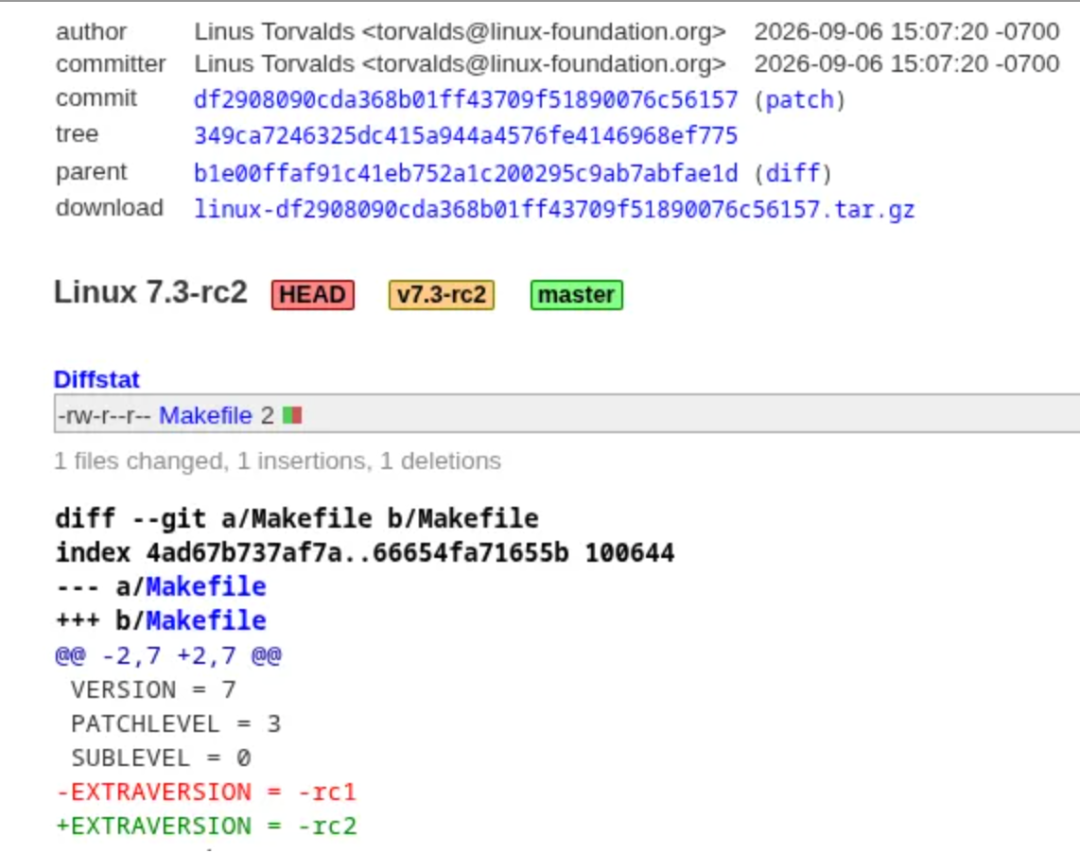Click the green-red diffstat change bar
Viewport: 1080px width, 853px height.
click(293, 415)
